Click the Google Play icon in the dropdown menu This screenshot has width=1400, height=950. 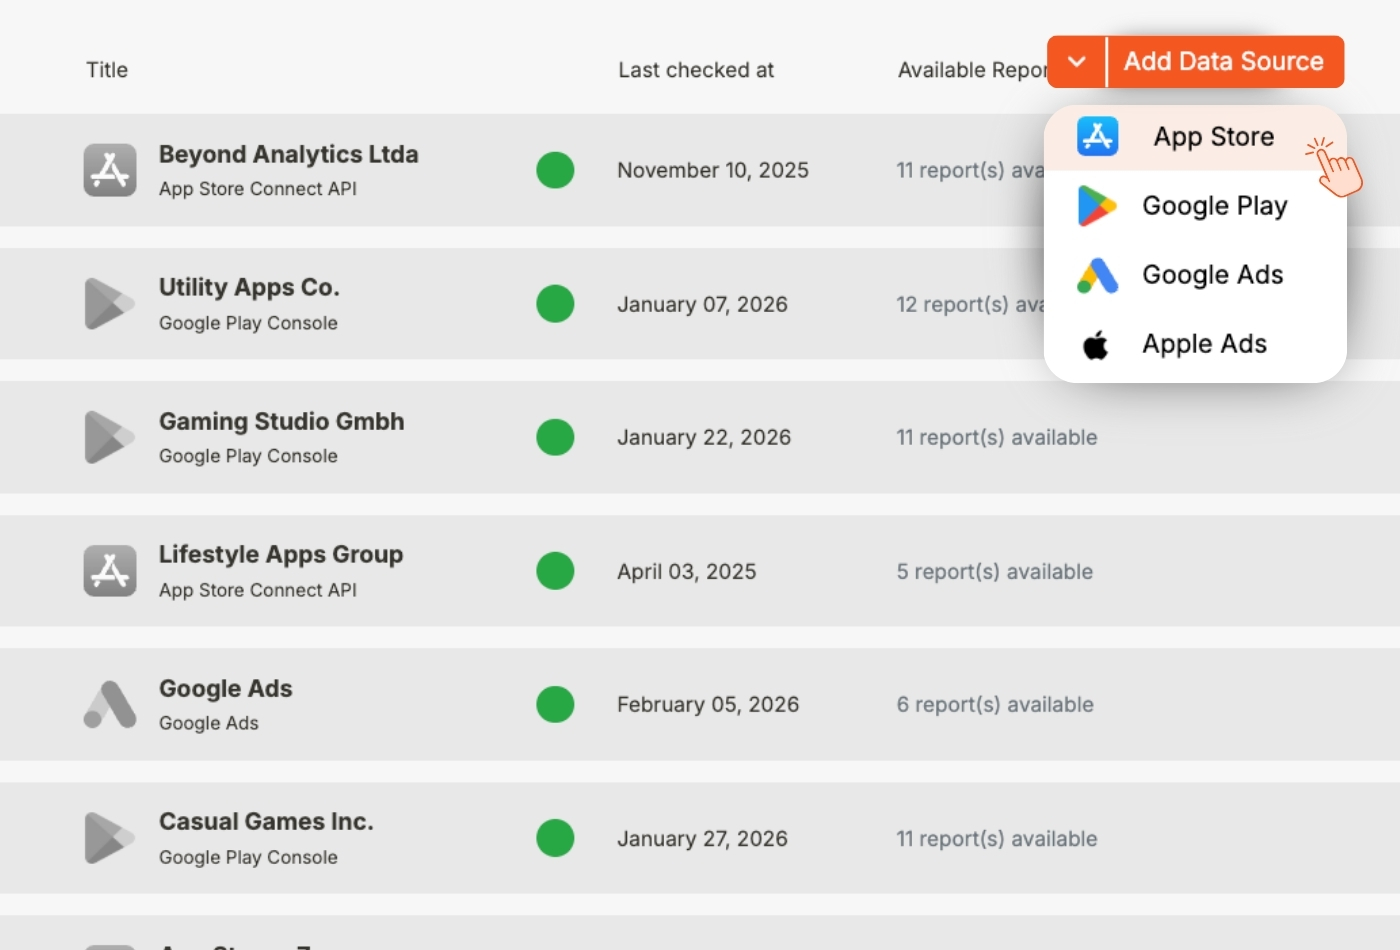[1097, 205]
